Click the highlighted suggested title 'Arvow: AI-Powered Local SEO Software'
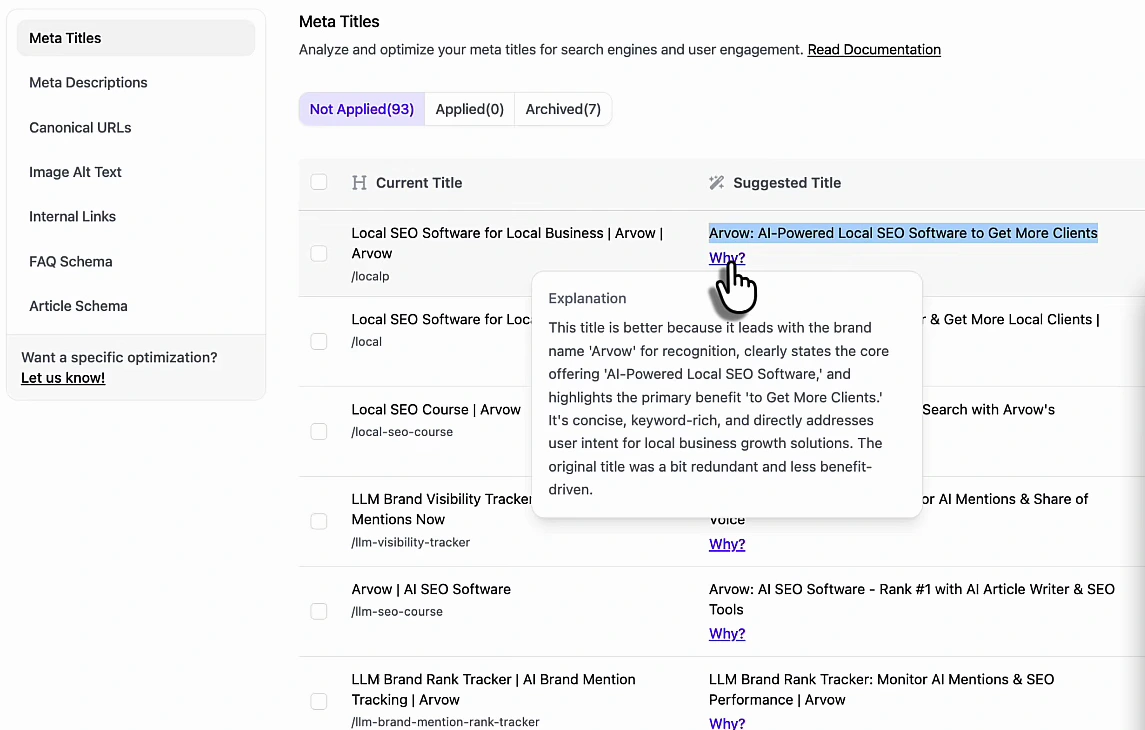The width and height of the screenshot is (1145, 730). click(x=903, y=233)
